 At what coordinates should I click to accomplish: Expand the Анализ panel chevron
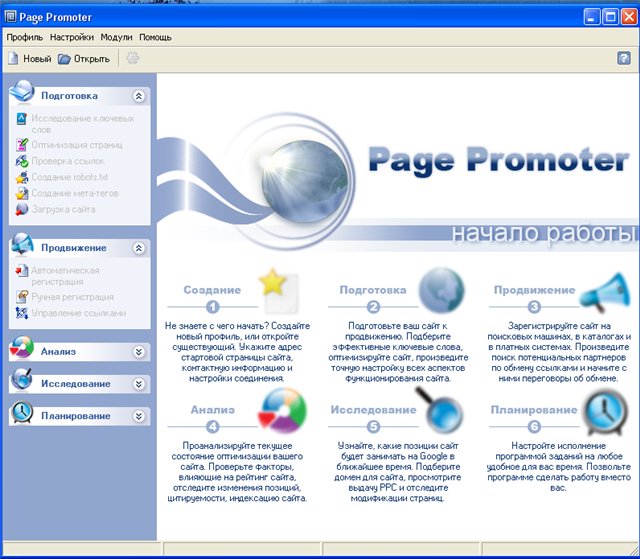(x=139, y=352)
